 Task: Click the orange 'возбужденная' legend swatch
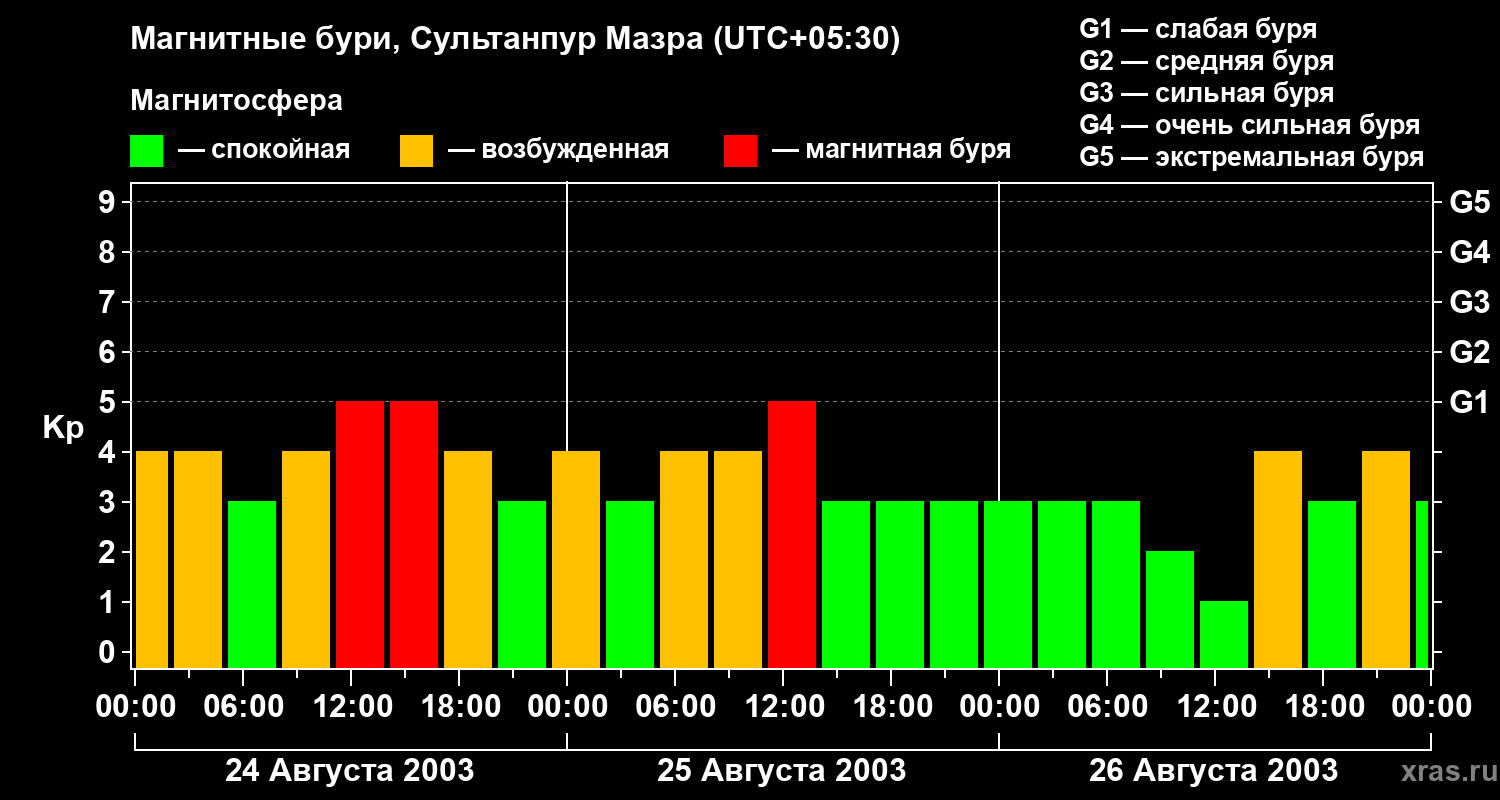coord(417,151)
